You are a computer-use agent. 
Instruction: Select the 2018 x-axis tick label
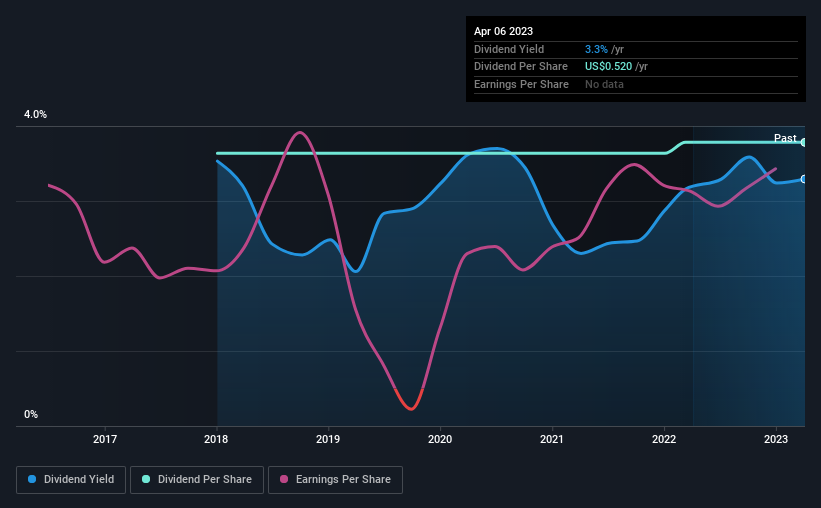click(x=216, y=439)
